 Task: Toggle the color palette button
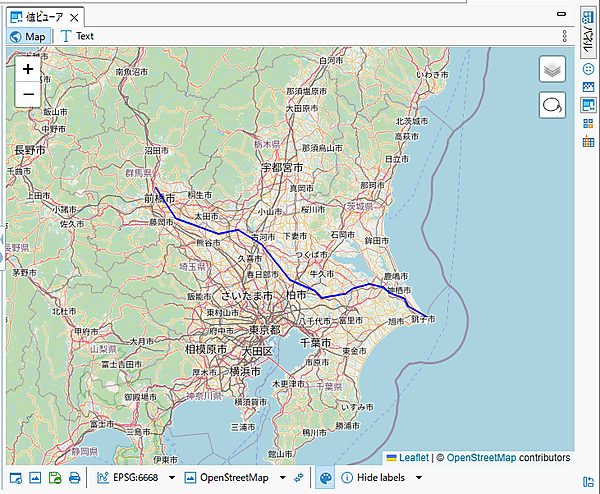(325, 478)
